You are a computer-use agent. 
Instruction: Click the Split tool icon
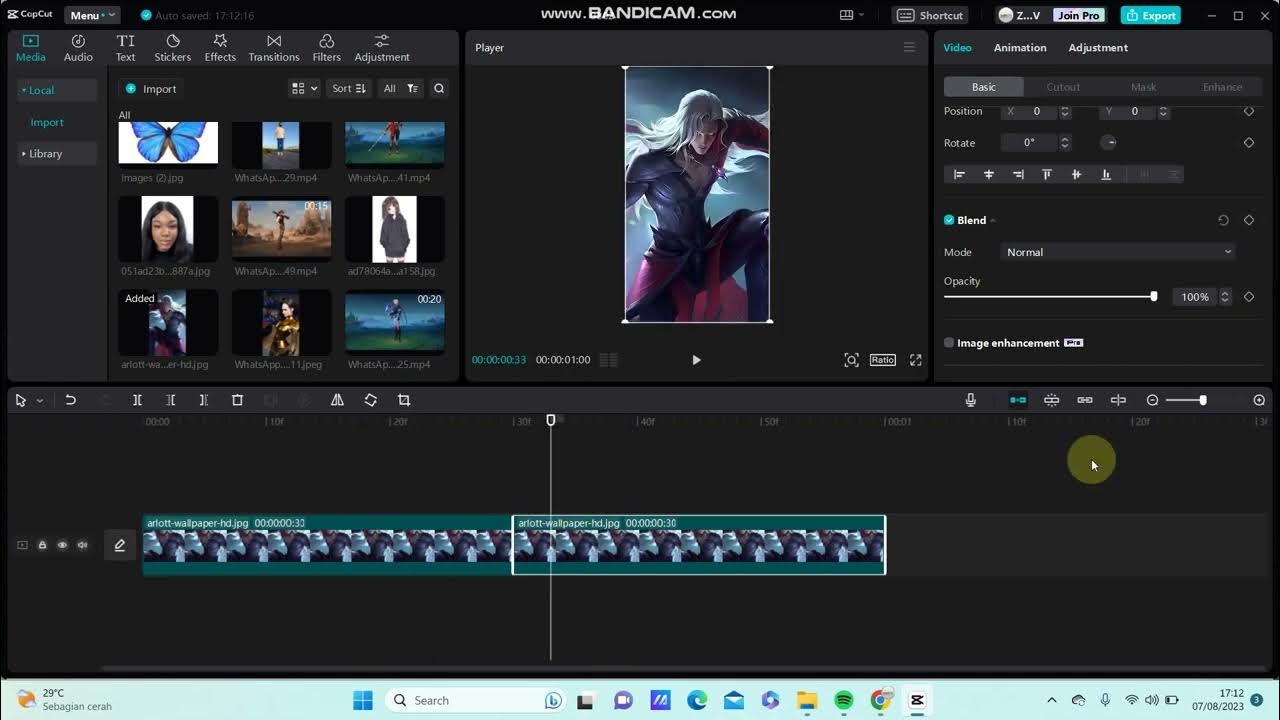coord(137,400)
